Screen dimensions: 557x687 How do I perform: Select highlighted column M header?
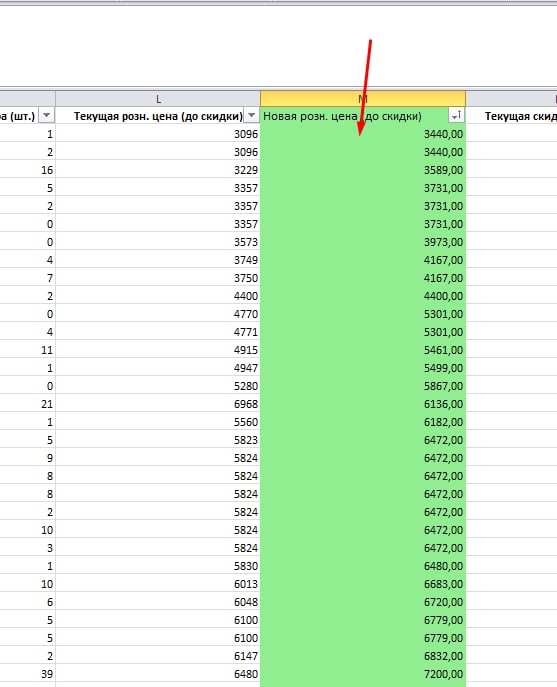click(x=363, y=99)
